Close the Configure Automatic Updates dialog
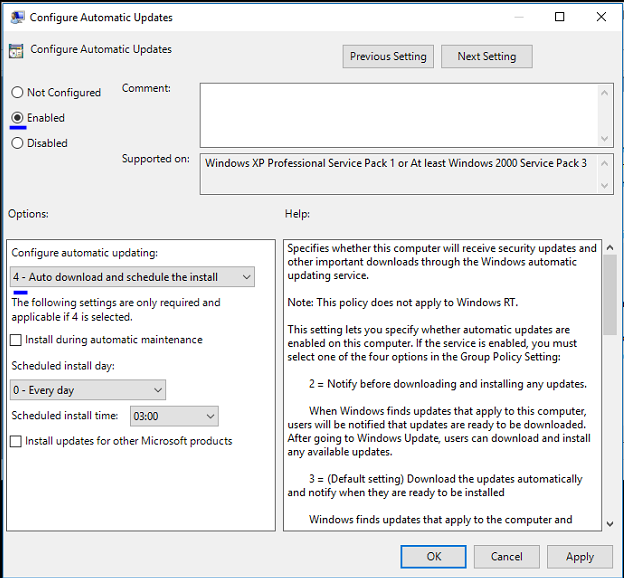 [x=601, y=17]
